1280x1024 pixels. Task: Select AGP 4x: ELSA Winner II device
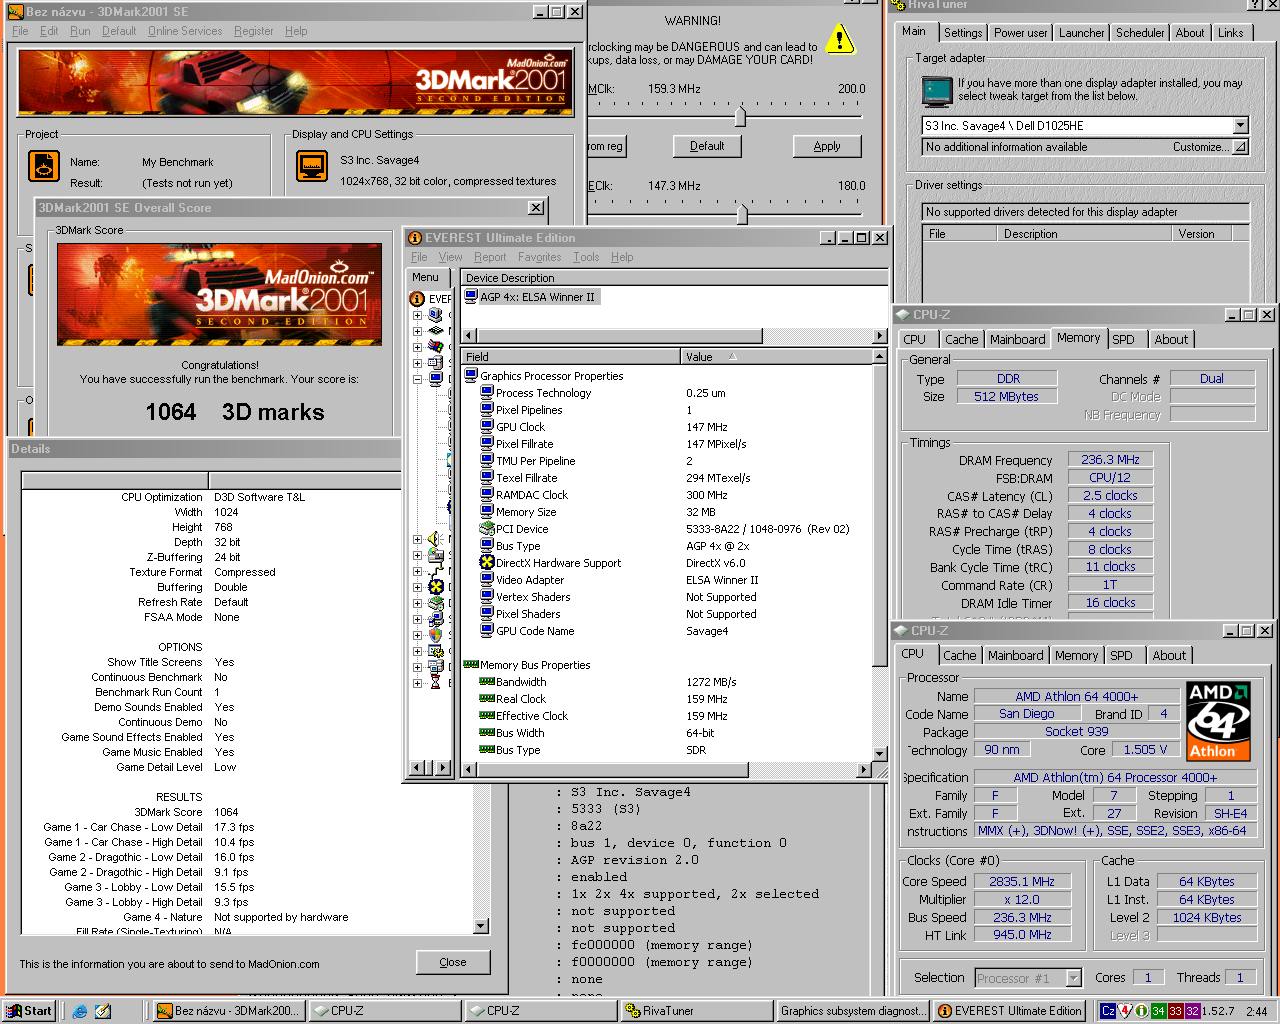pyautogui.click(x=530, y=297)
